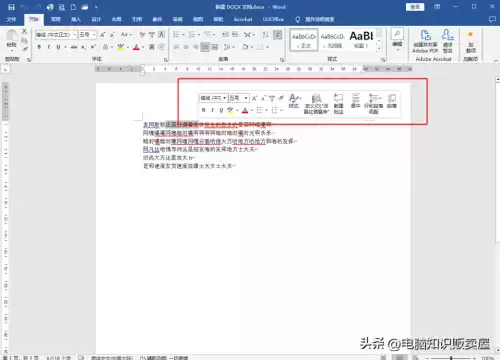Select the No Spacing style in gallery

[x=332, y=40]
